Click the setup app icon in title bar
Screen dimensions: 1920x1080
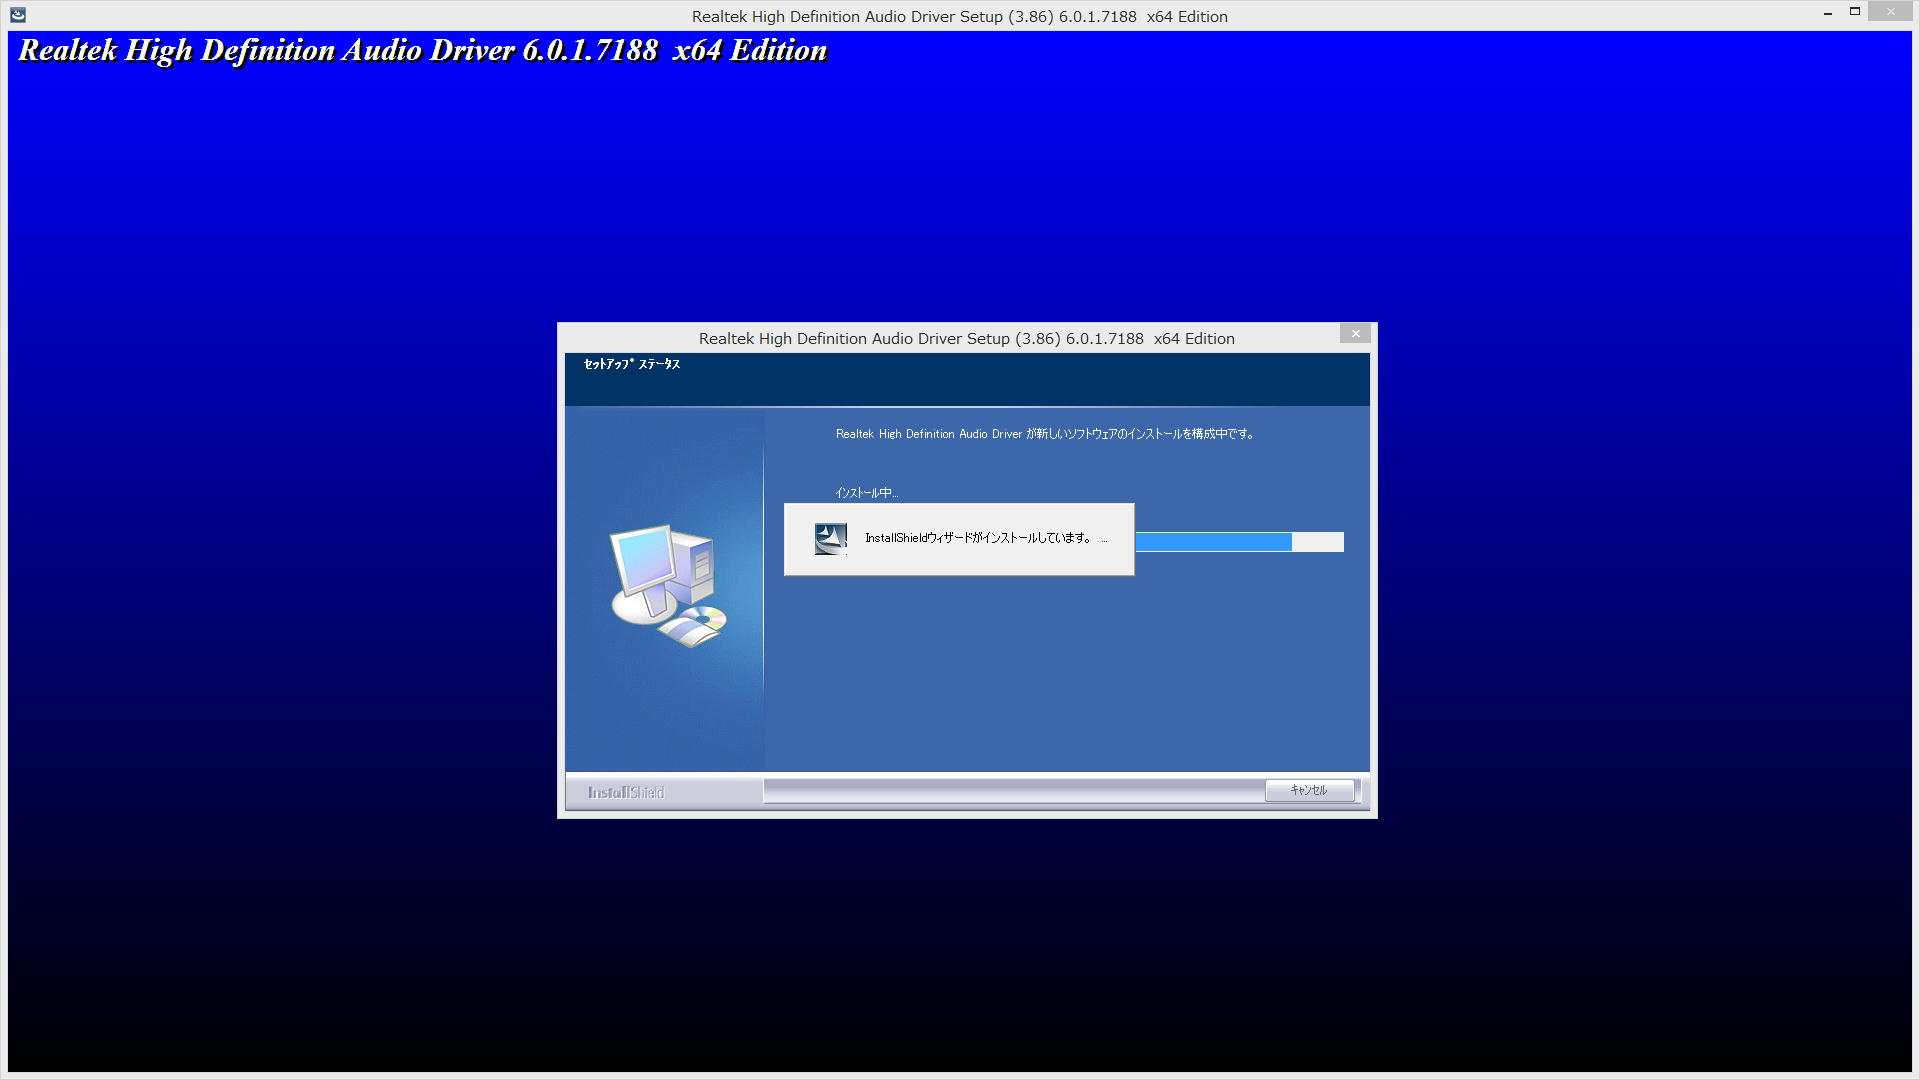pyautogui.click(x=18, y=15)
